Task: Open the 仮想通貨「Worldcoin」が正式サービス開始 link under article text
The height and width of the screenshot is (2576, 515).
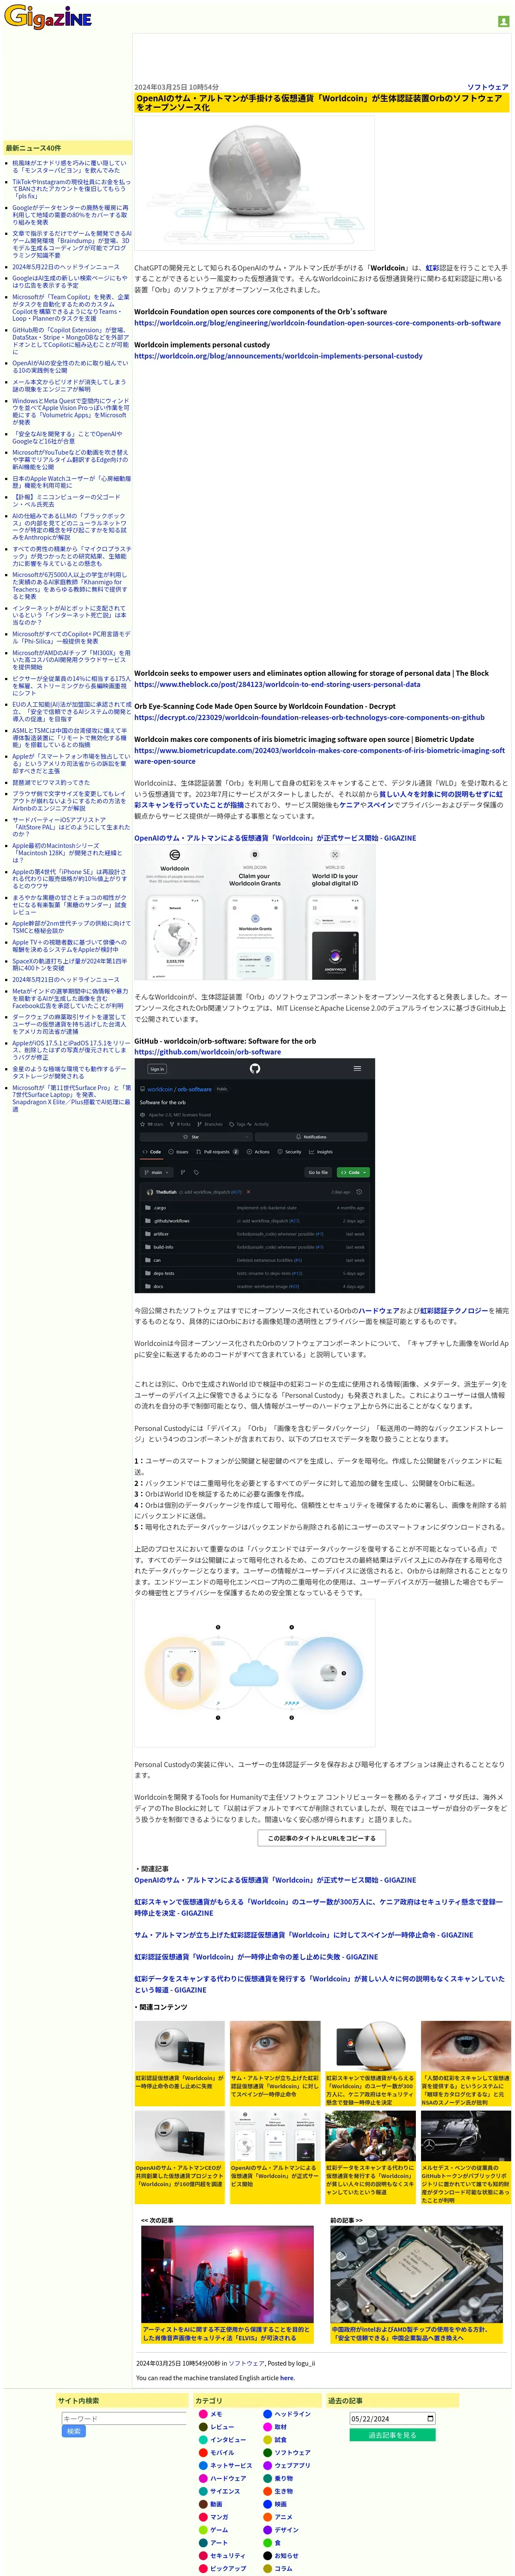Action: [x=275, y=838]
